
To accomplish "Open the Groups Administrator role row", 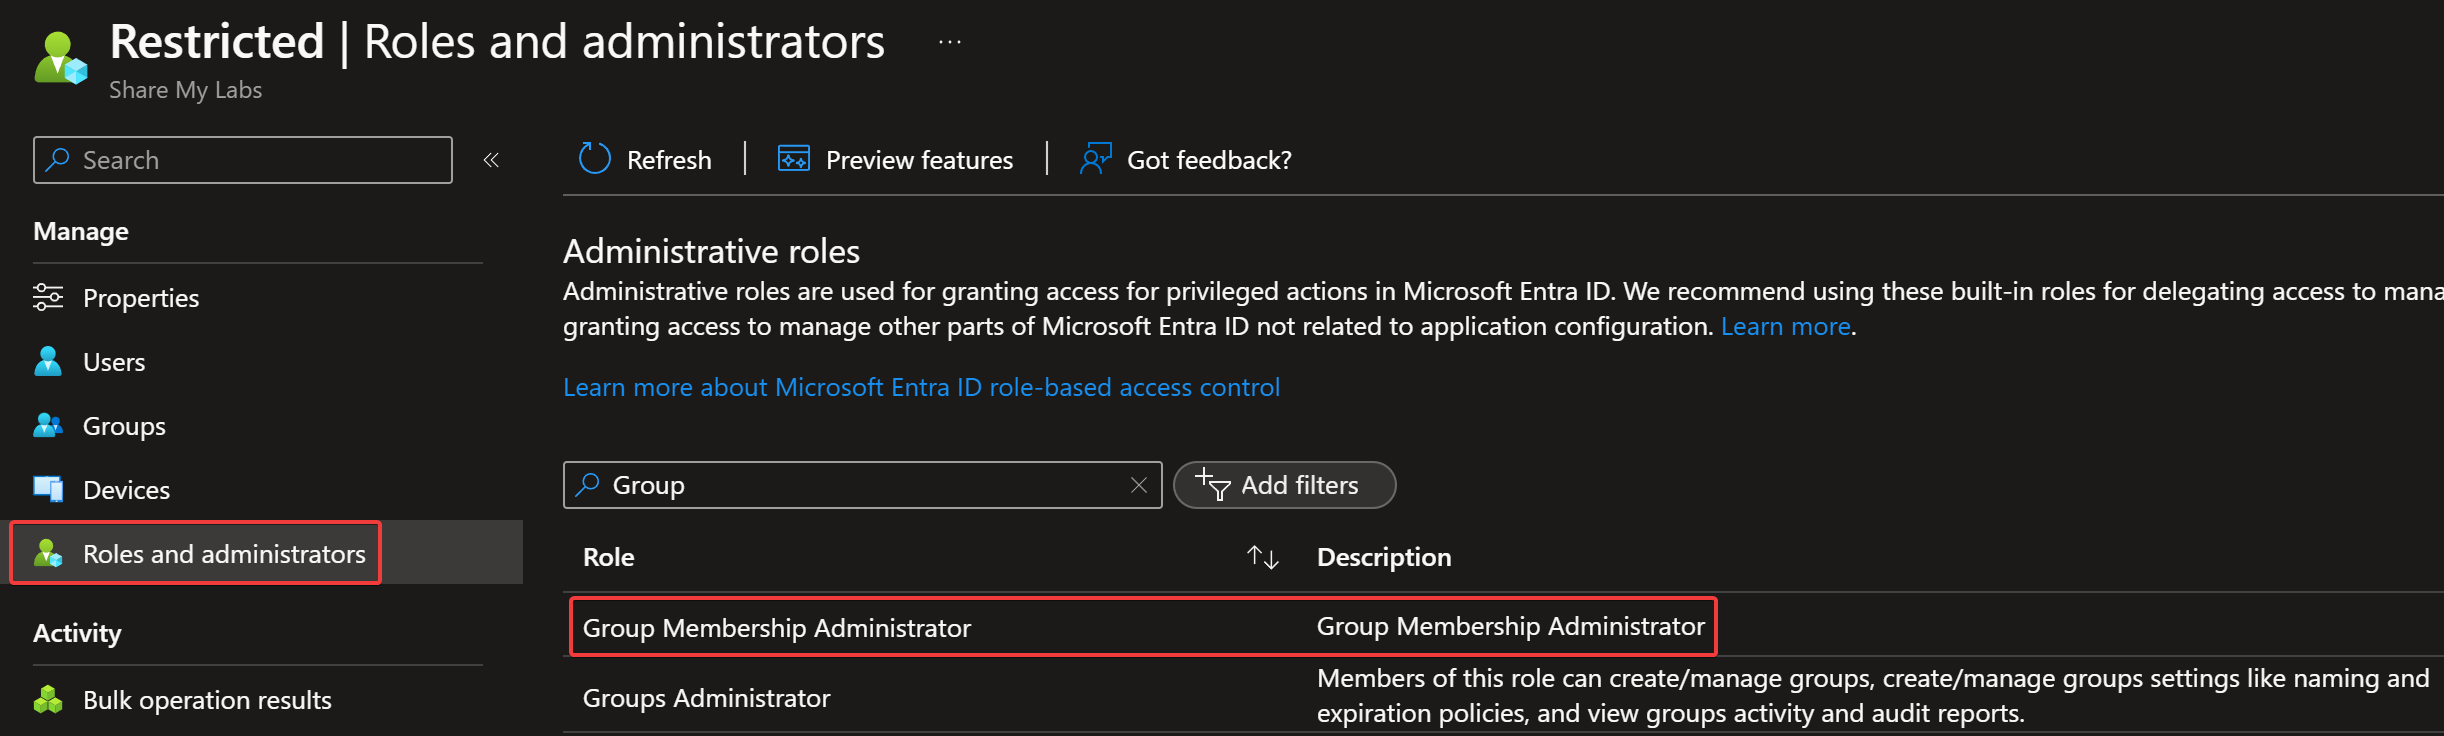I will click(x=706, y=698).
